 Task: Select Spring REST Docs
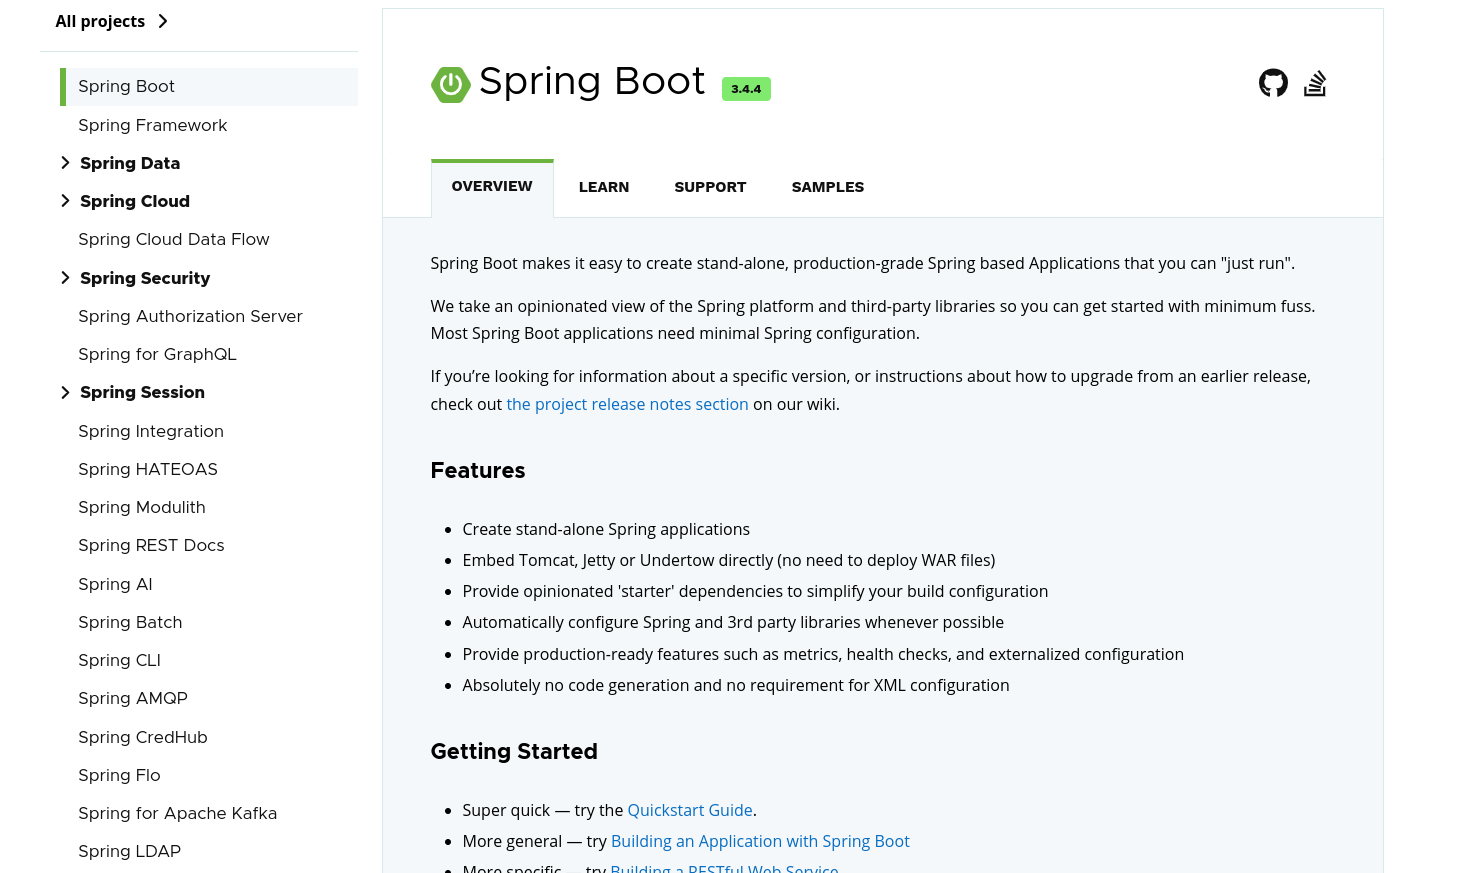coord(151,545)
